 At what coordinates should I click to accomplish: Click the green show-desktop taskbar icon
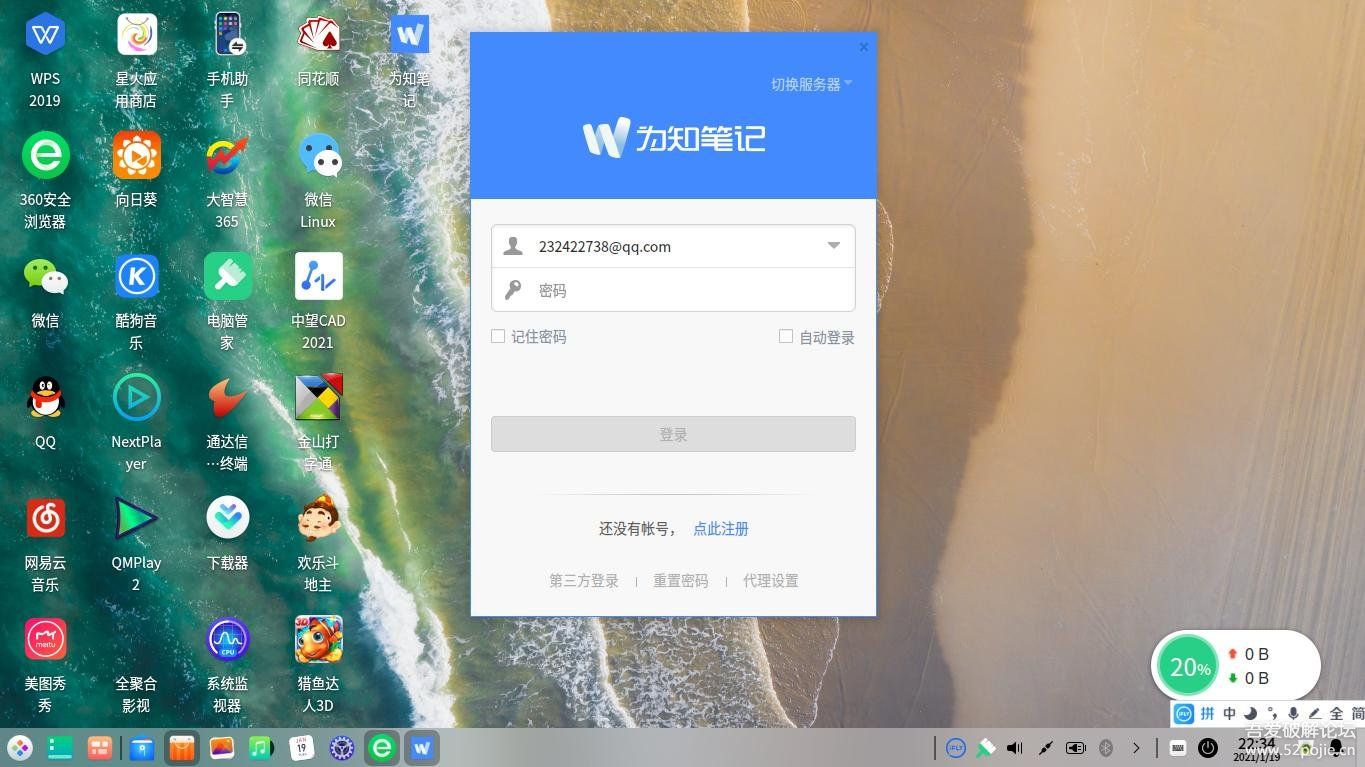tap(60, 747)
